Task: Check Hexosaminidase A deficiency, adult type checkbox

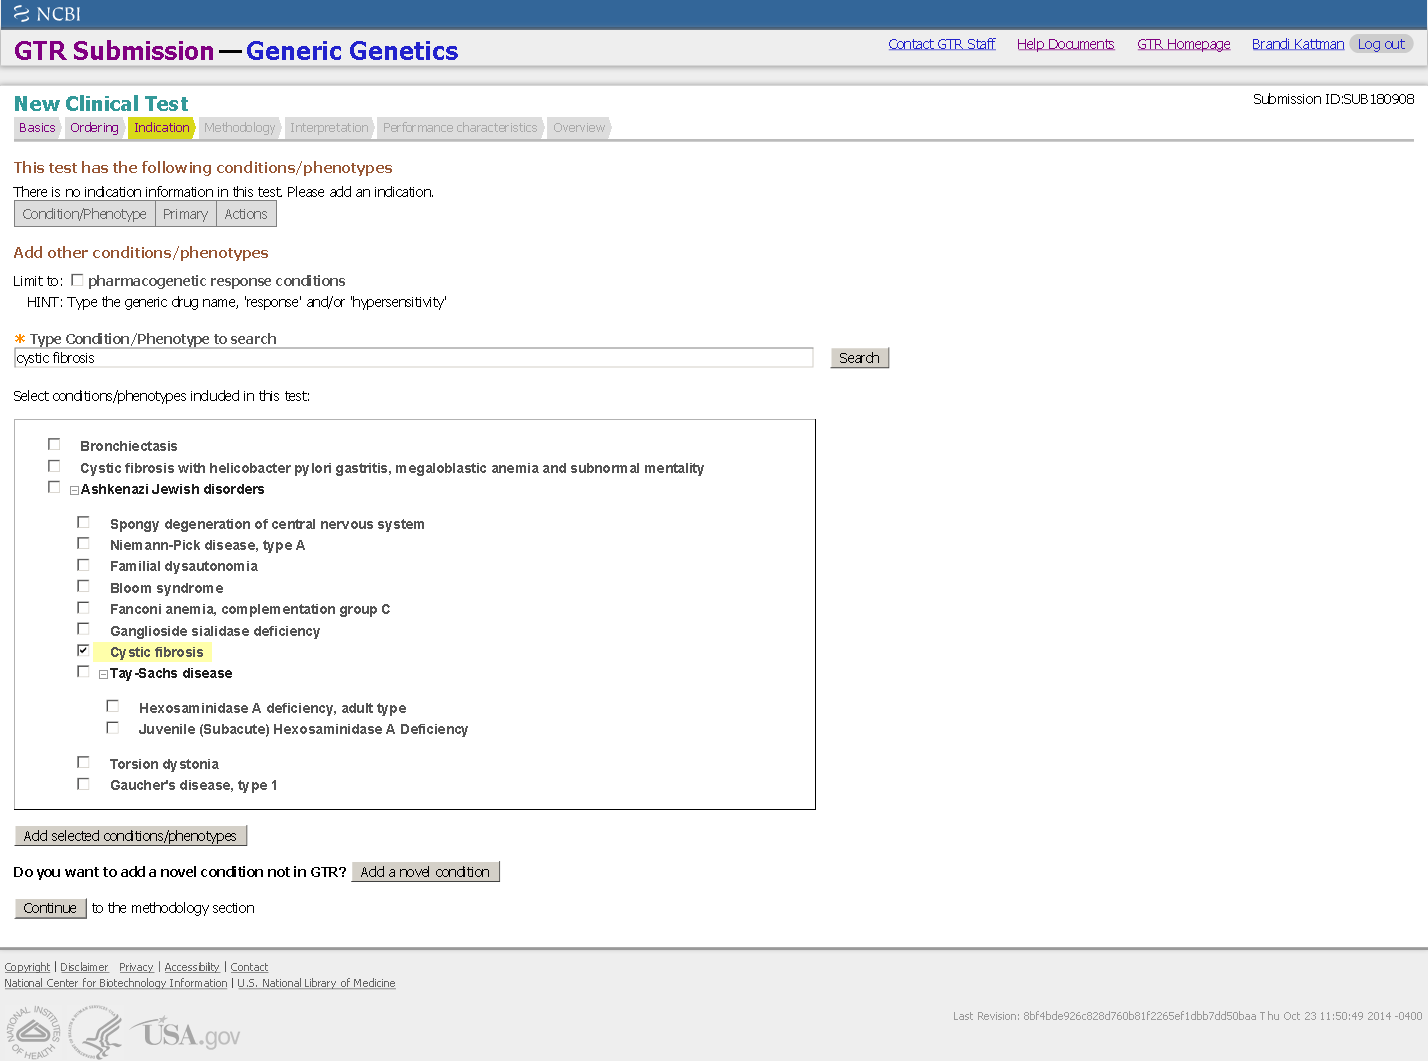Action: pos(113,706)
